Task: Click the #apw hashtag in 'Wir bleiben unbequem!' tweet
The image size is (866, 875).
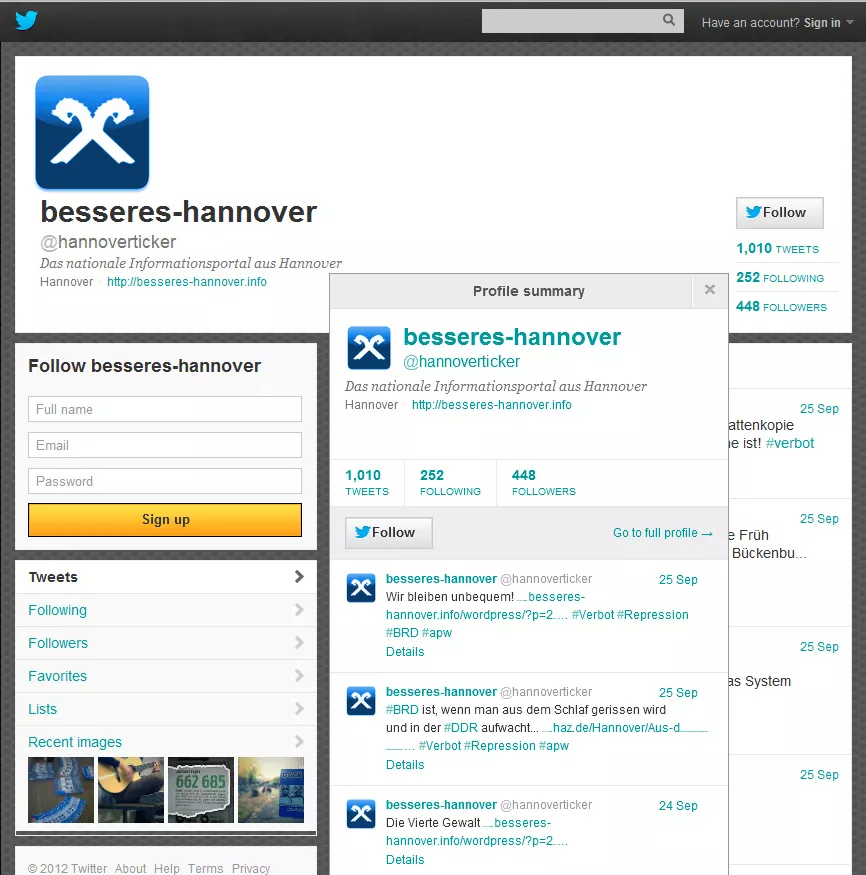Action: tap(437, 633)
